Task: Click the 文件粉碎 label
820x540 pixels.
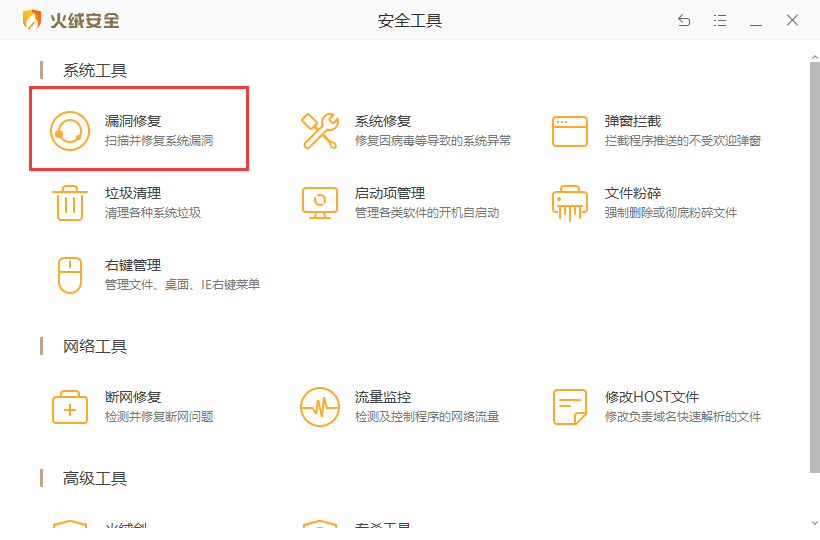Action: point(633,193)
